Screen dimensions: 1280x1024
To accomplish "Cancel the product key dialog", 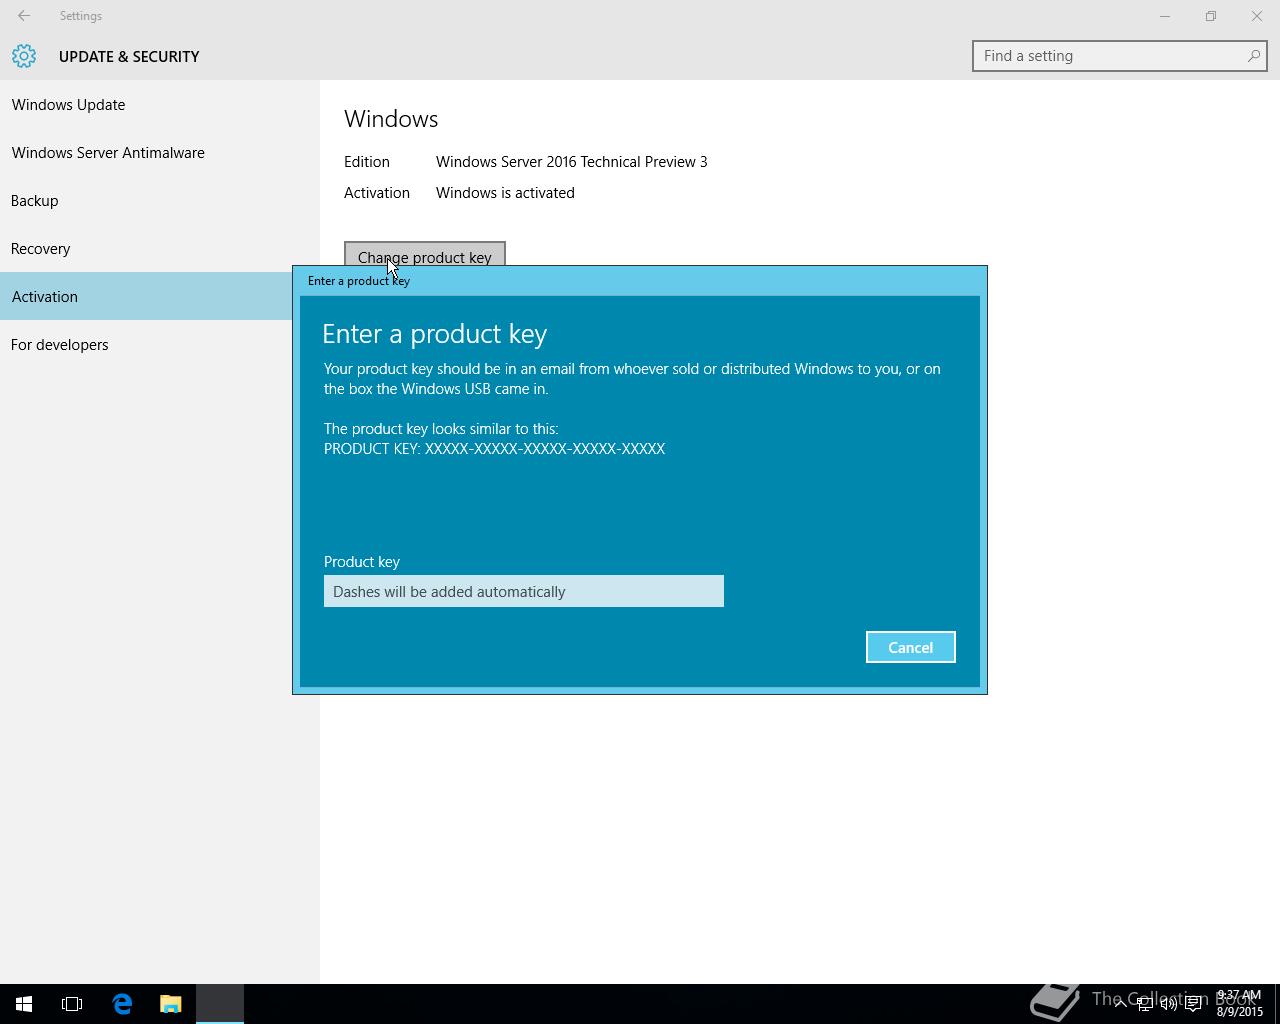I will tap(910, 647).
